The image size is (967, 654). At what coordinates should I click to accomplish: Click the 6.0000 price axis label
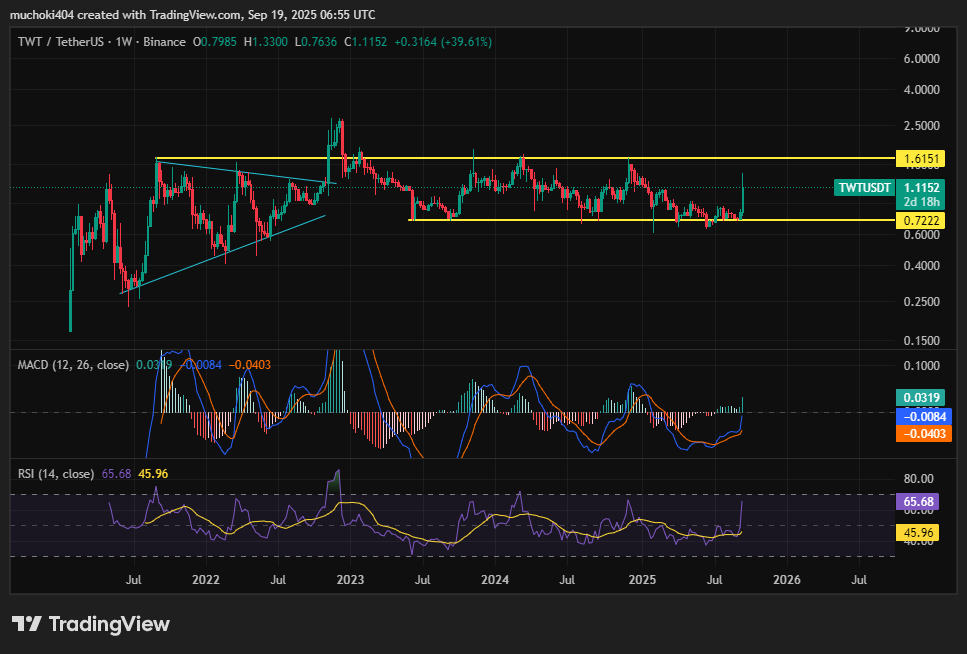pos(921,59)
